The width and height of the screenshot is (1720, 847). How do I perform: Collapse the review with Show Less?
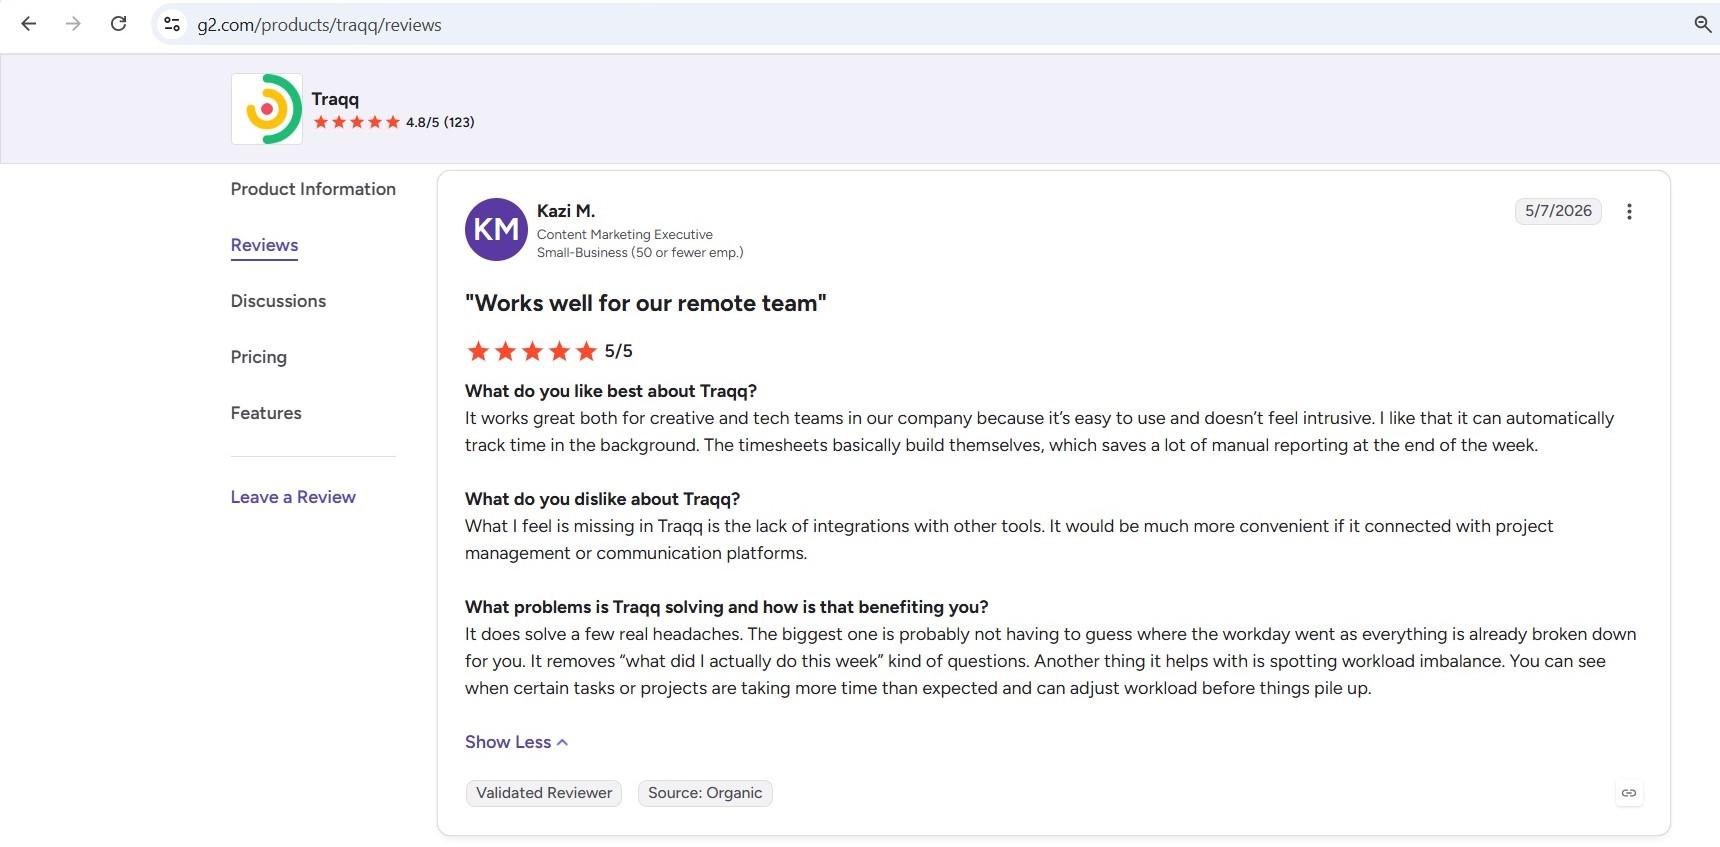(516, 742)
